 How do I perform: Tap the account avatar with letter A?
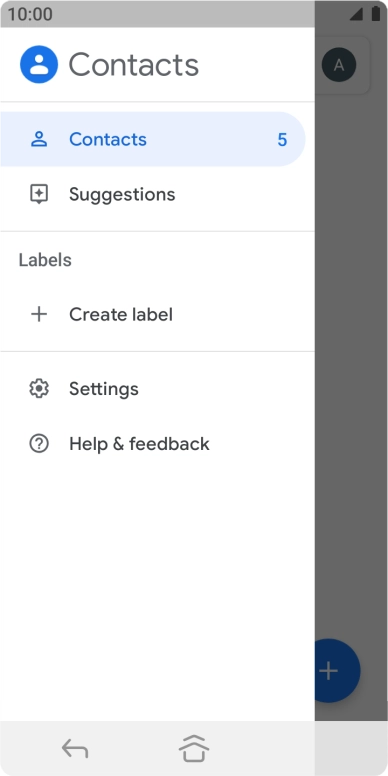[x=339, y=65]
